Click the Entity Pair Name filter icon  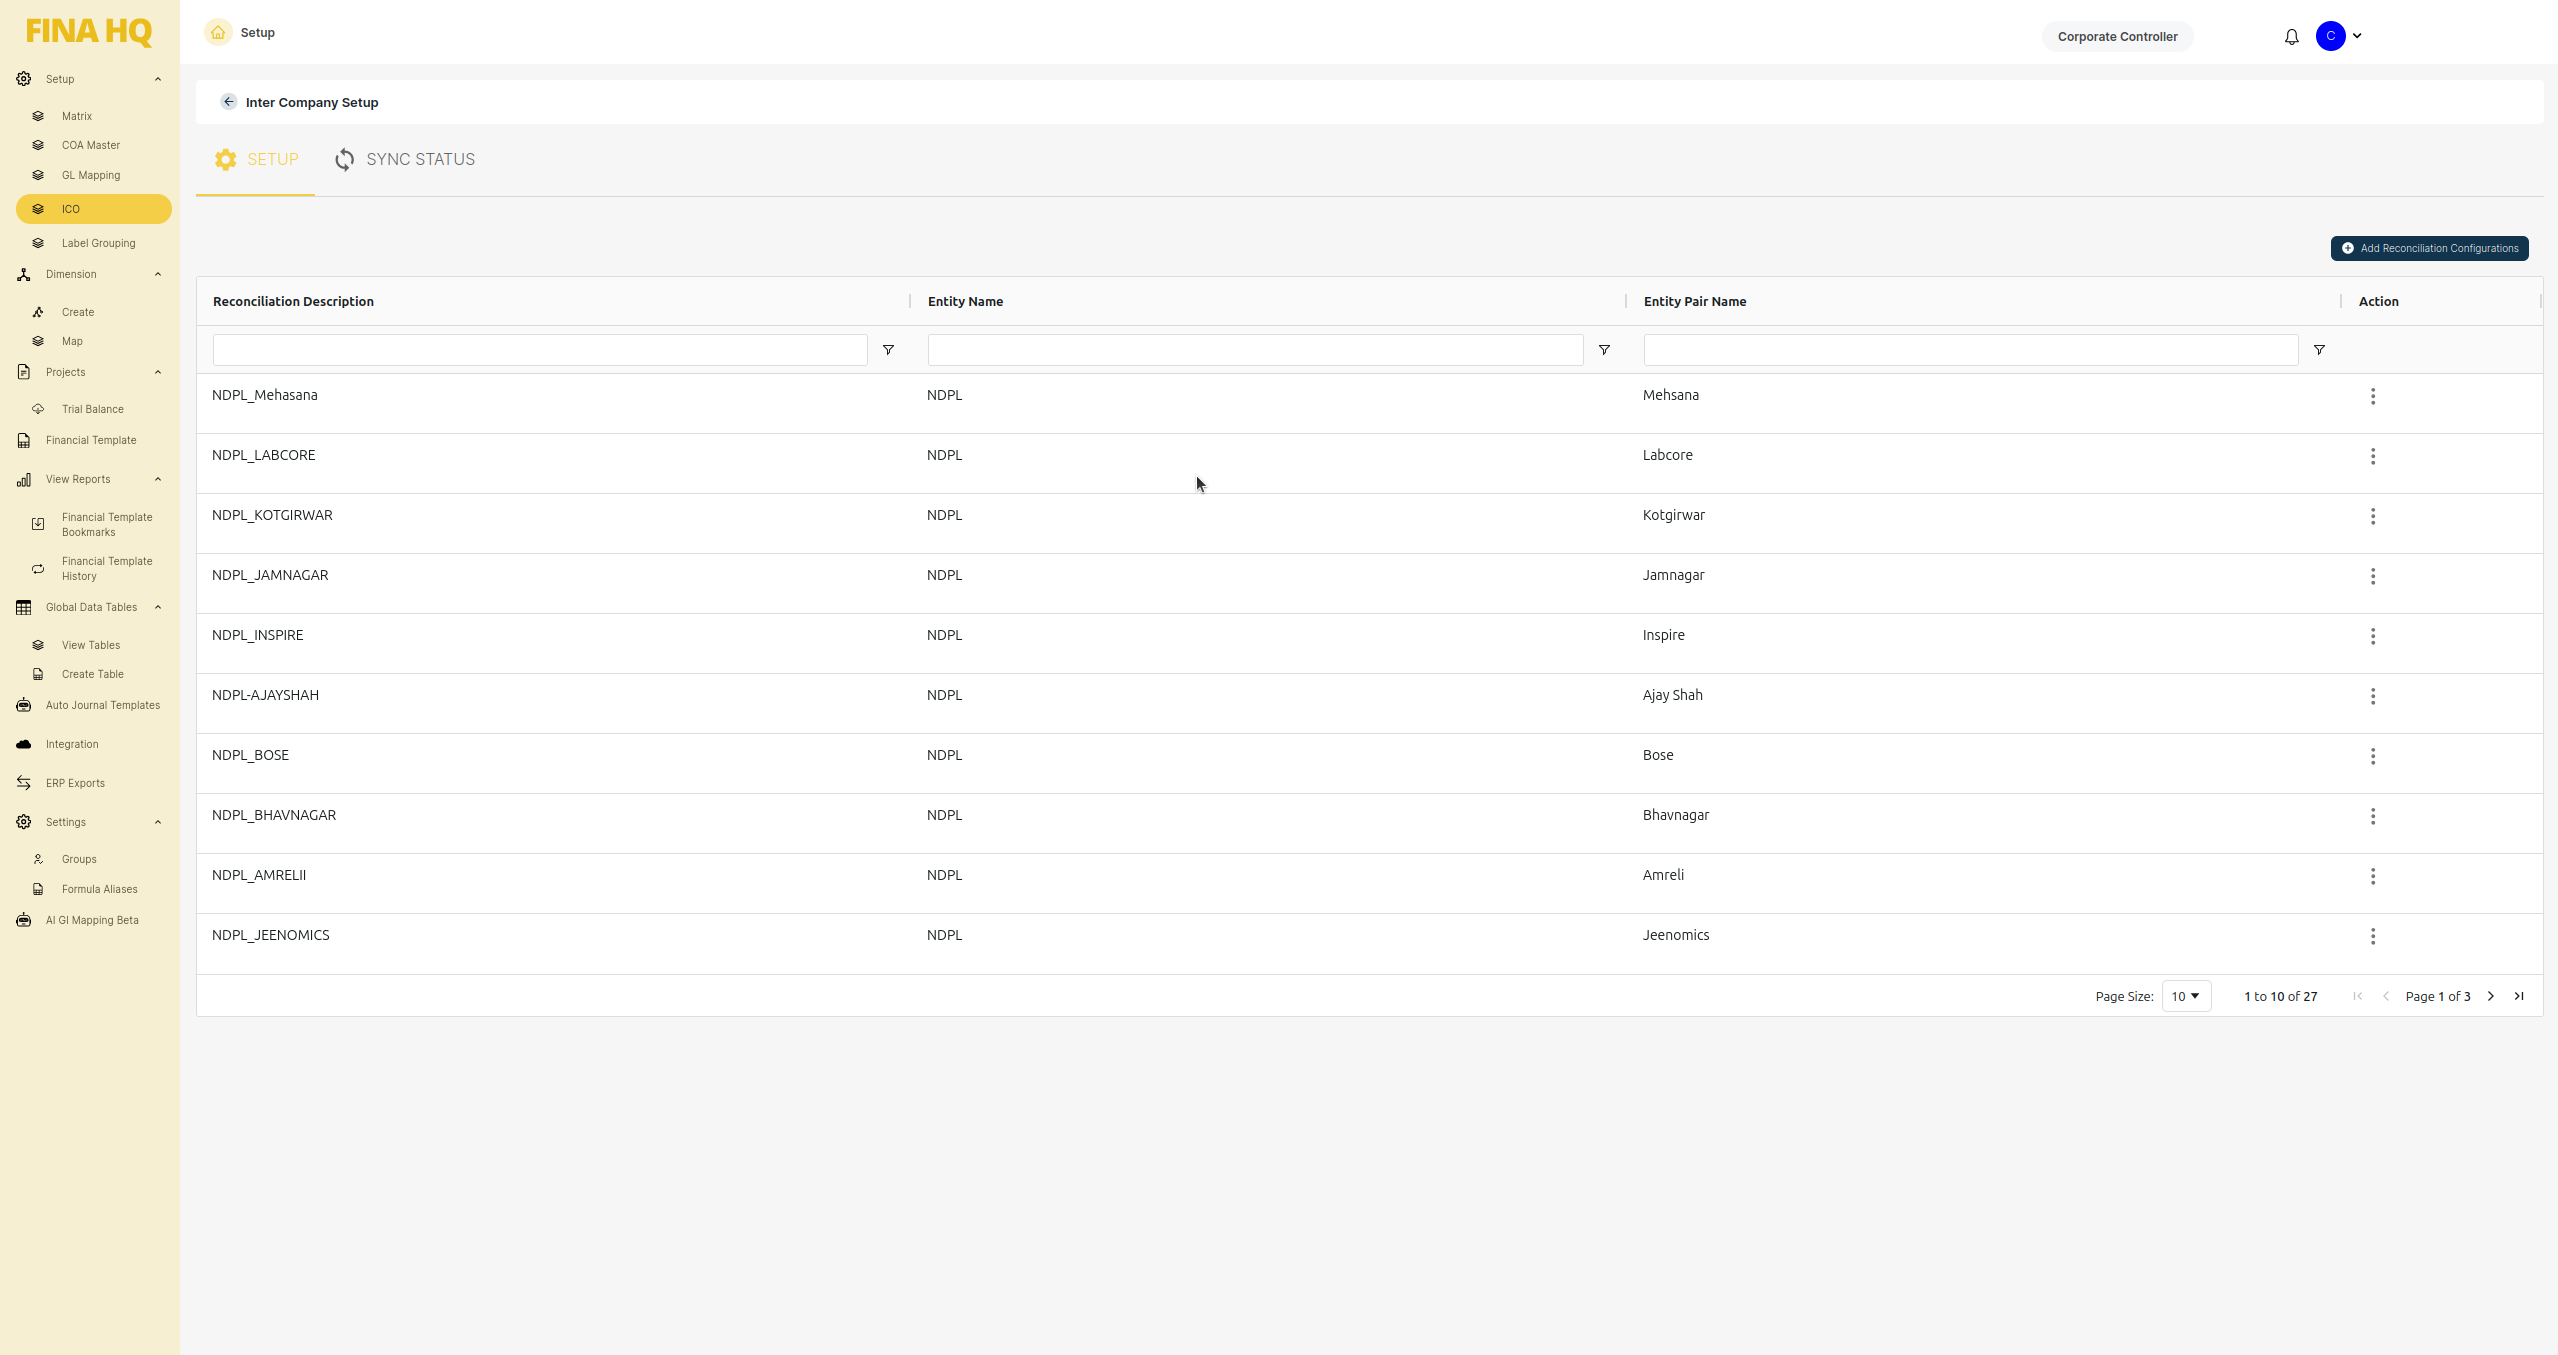2319,350
